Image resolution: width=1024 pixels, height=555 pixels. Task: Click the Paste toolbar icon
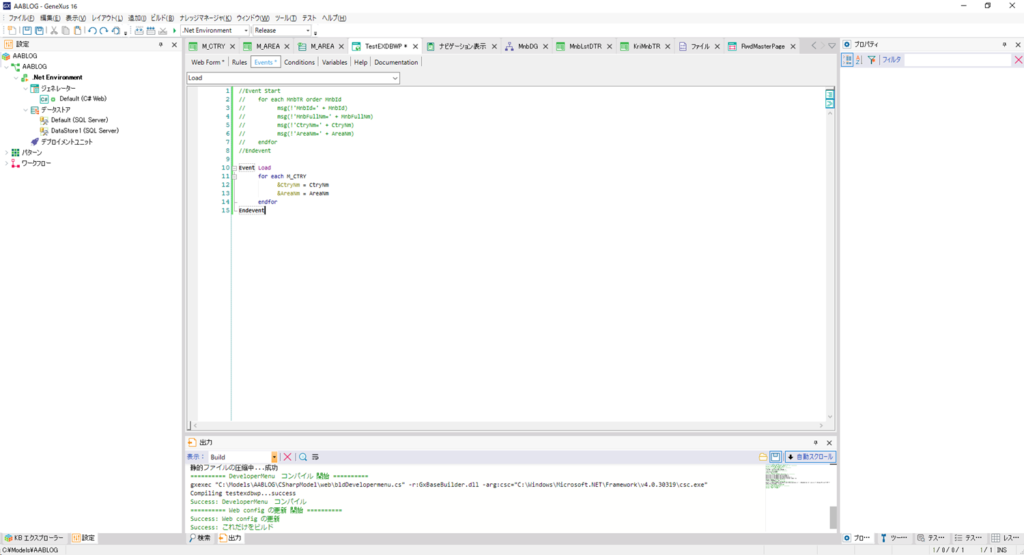[78, 31]
